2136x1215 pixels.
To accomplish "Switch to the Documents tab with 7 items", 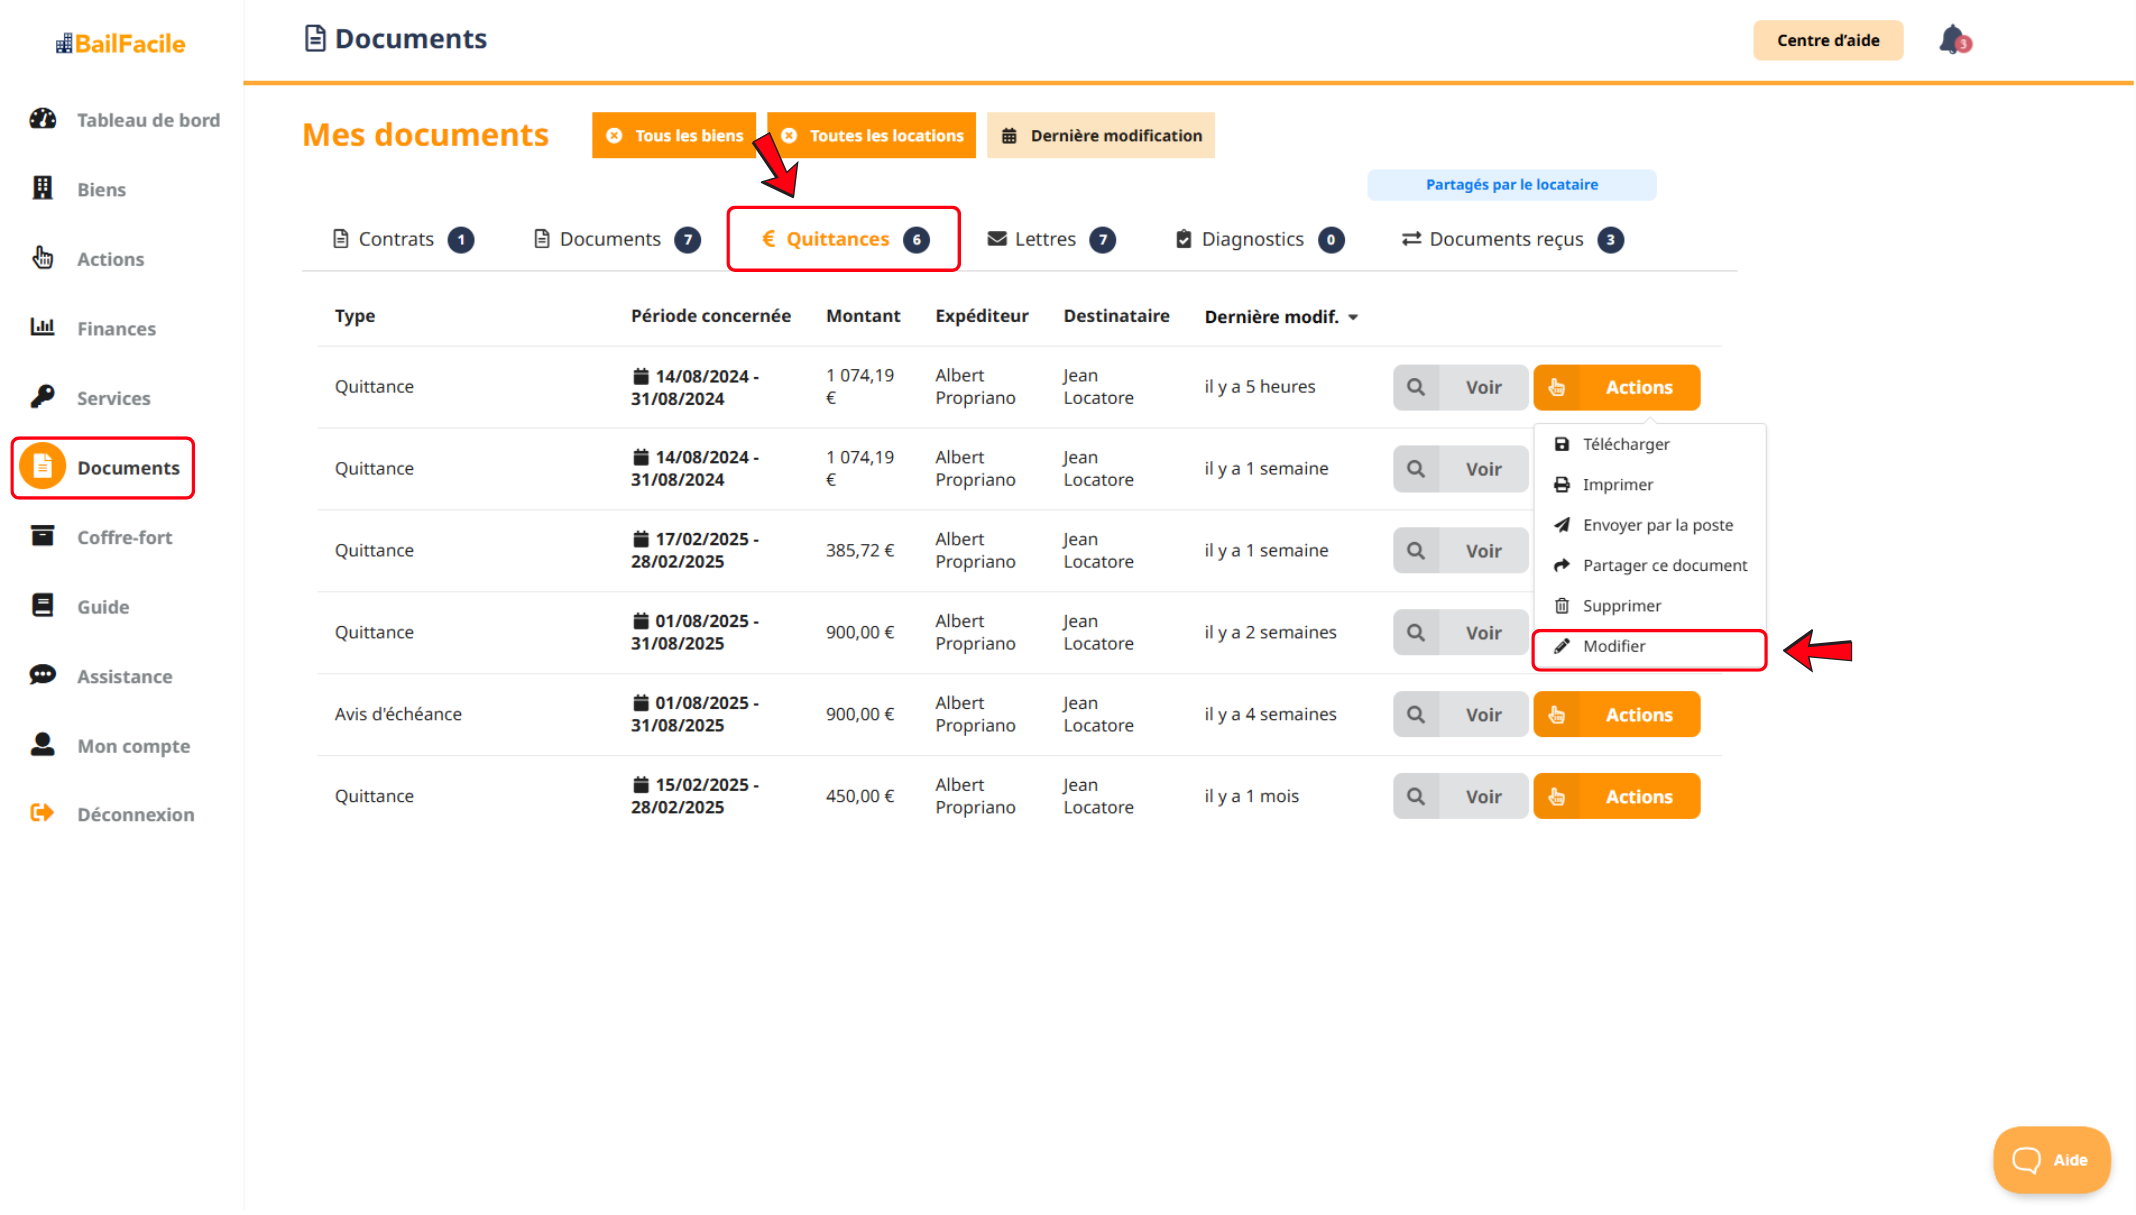I will pyautogui.click(x=616, y=239).
